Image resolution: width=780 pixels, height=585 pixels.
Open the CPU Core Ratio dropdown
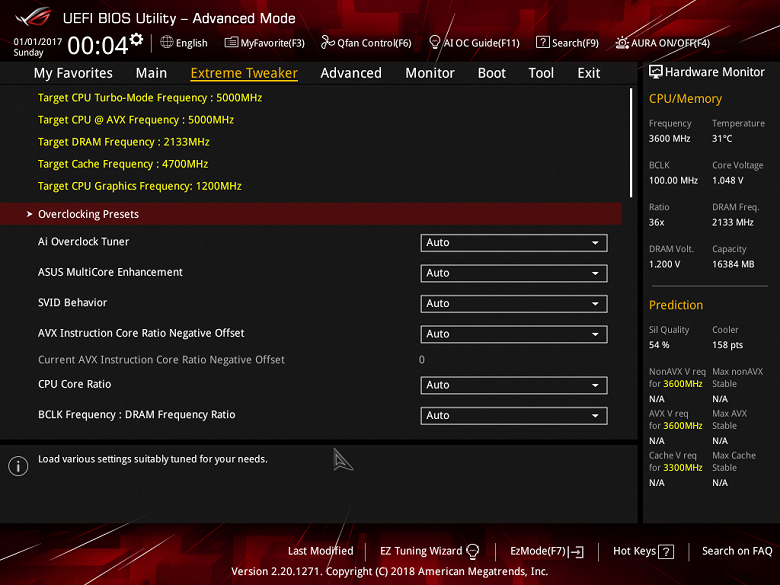click(514, 385)
